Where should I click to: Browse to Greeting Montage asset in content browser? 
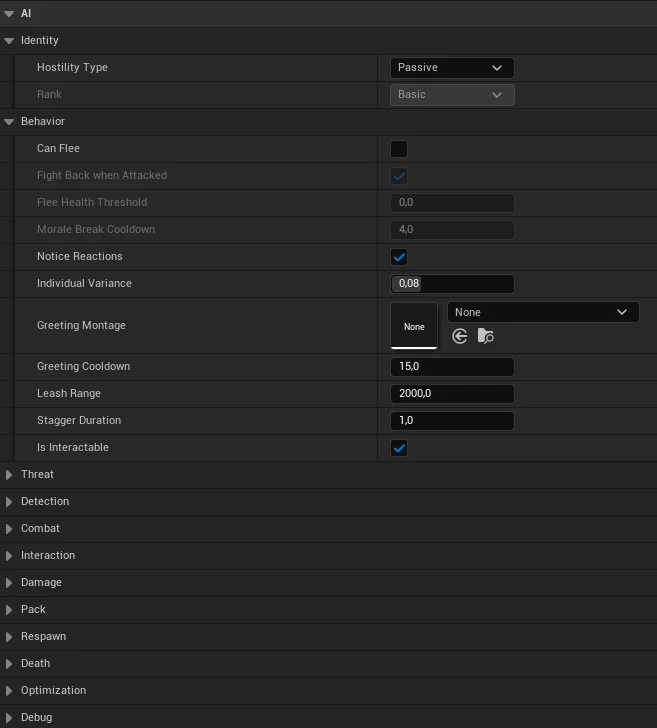[486, 336]
